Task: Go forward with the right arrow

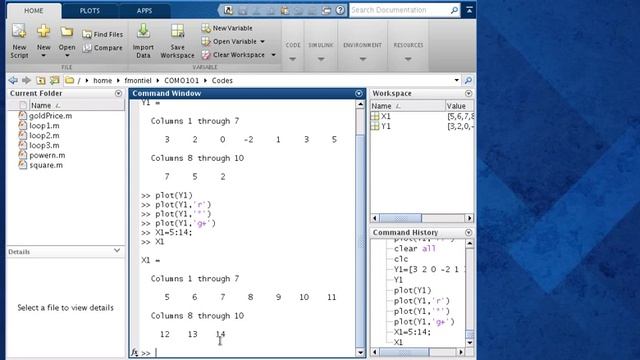Action: click(27, 80)
